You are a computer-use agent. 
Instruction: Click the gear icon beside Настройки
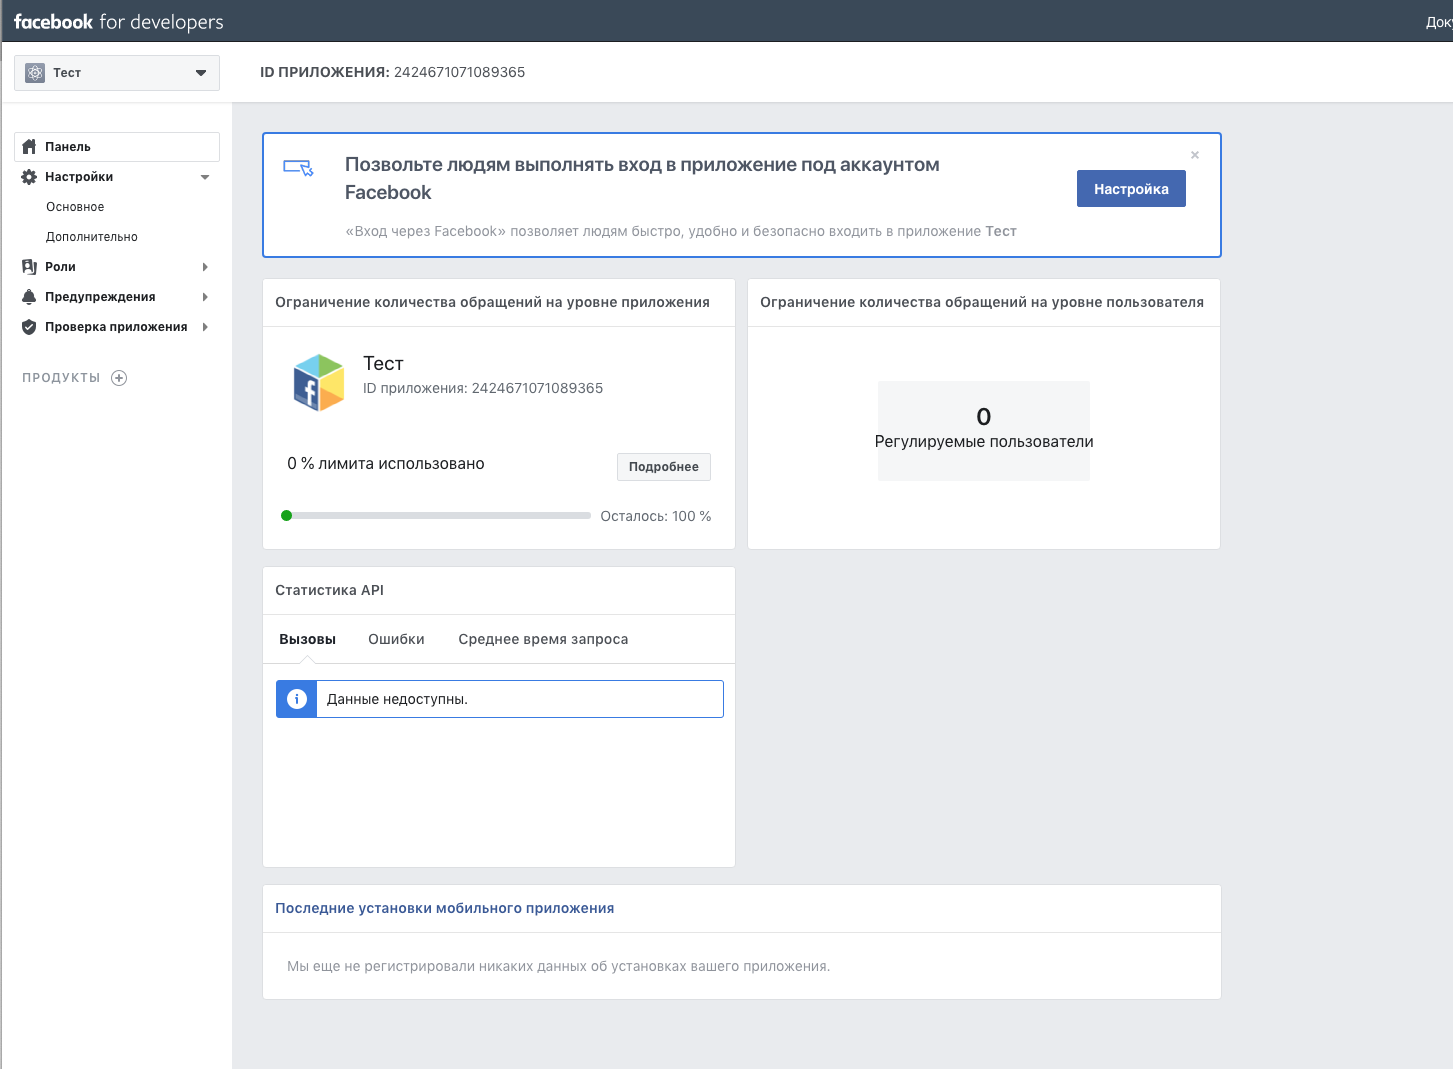click(29, 177)
